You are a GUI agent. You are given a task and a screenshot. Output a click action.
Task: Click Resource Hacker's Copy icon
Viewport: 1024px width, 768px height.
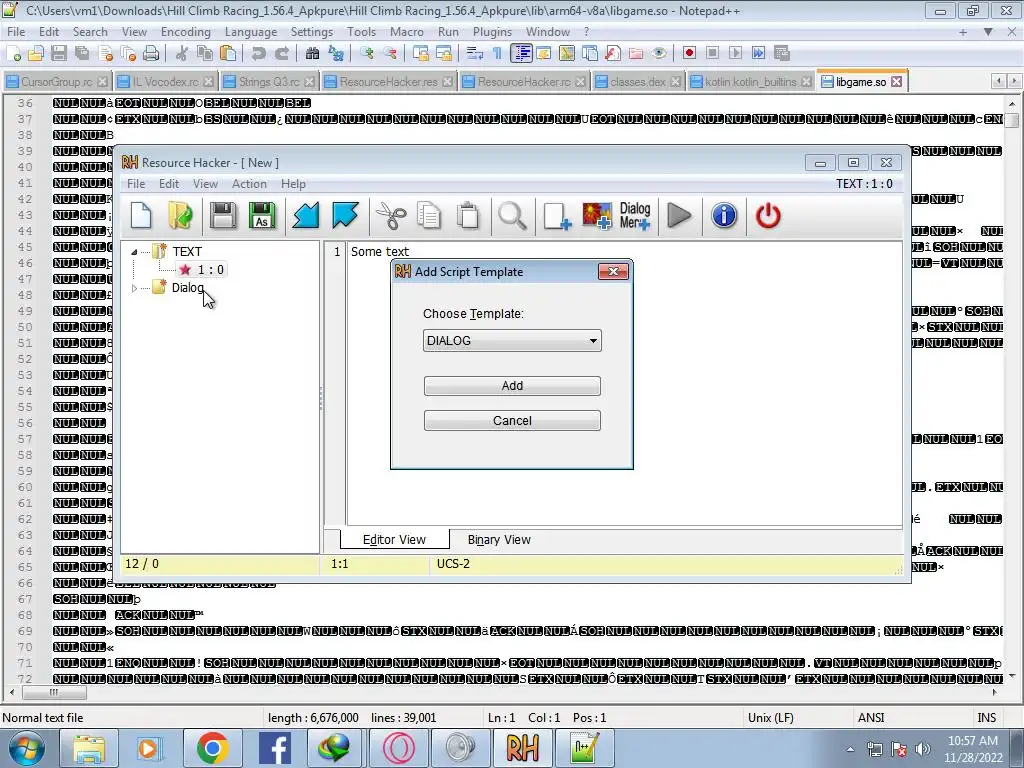(429, 216)
